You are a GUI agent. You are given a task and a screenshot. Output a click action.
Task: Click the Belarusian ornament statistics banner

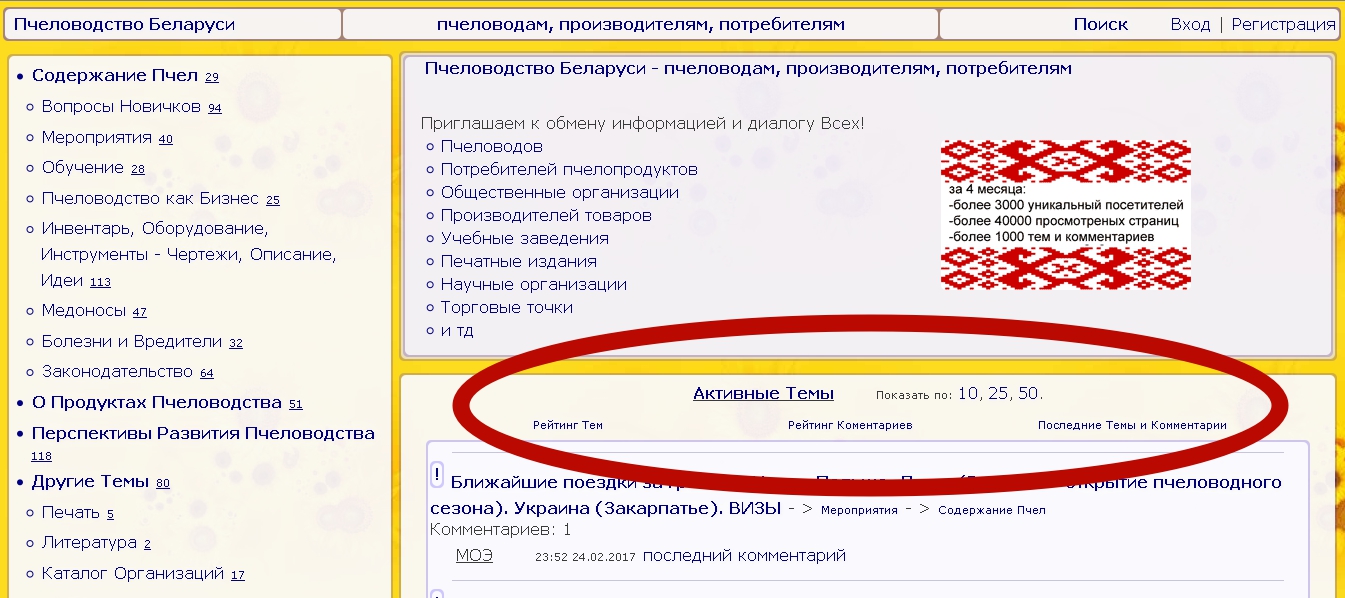click(1065, 215)
